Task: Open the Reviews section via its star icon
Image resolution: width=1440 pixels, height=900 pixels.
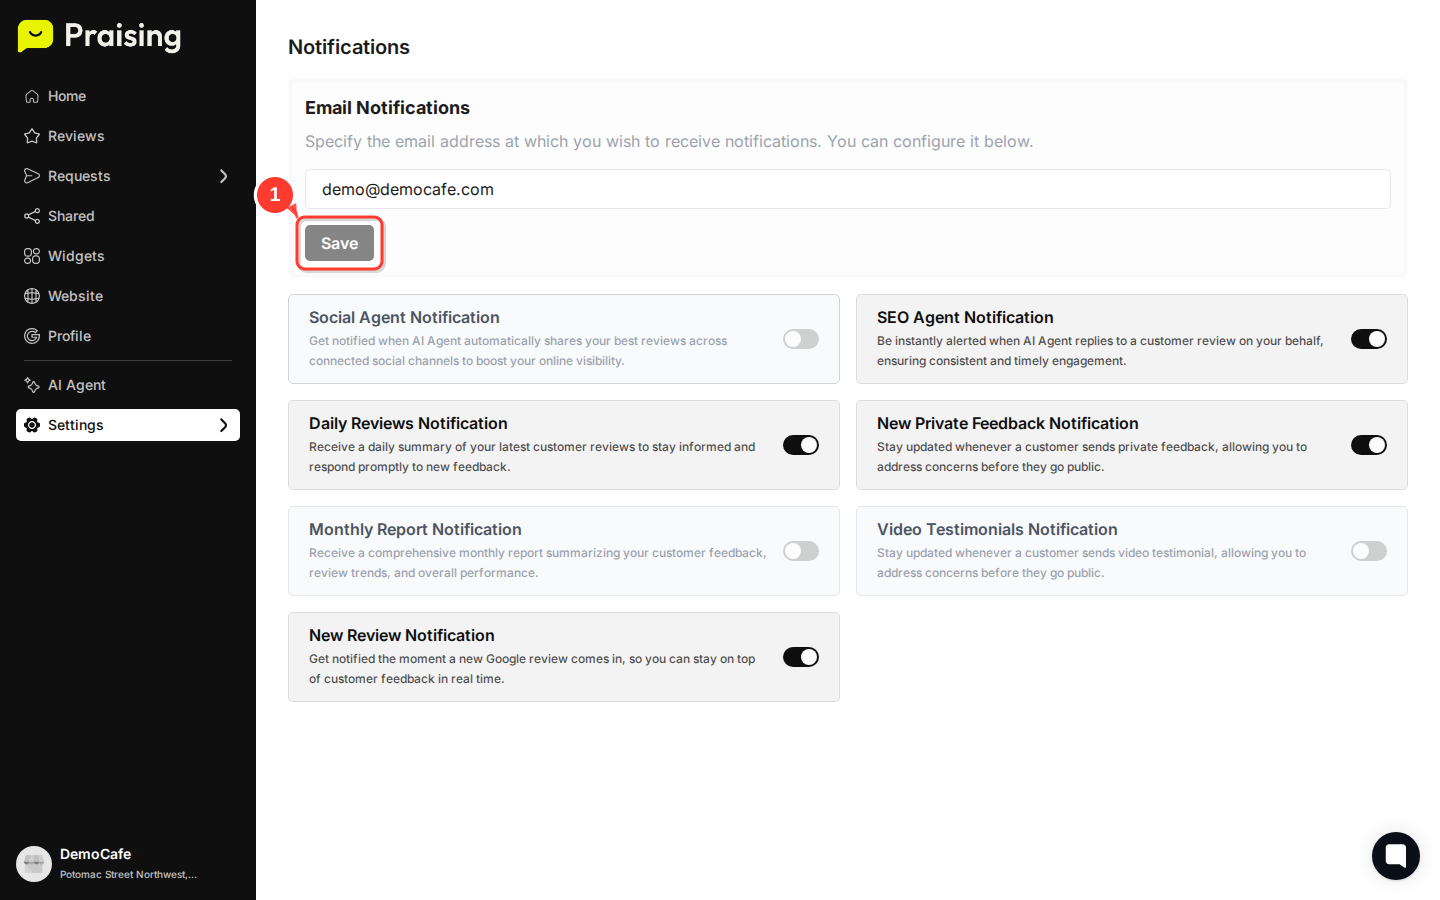Action: [x=31, y=136]
